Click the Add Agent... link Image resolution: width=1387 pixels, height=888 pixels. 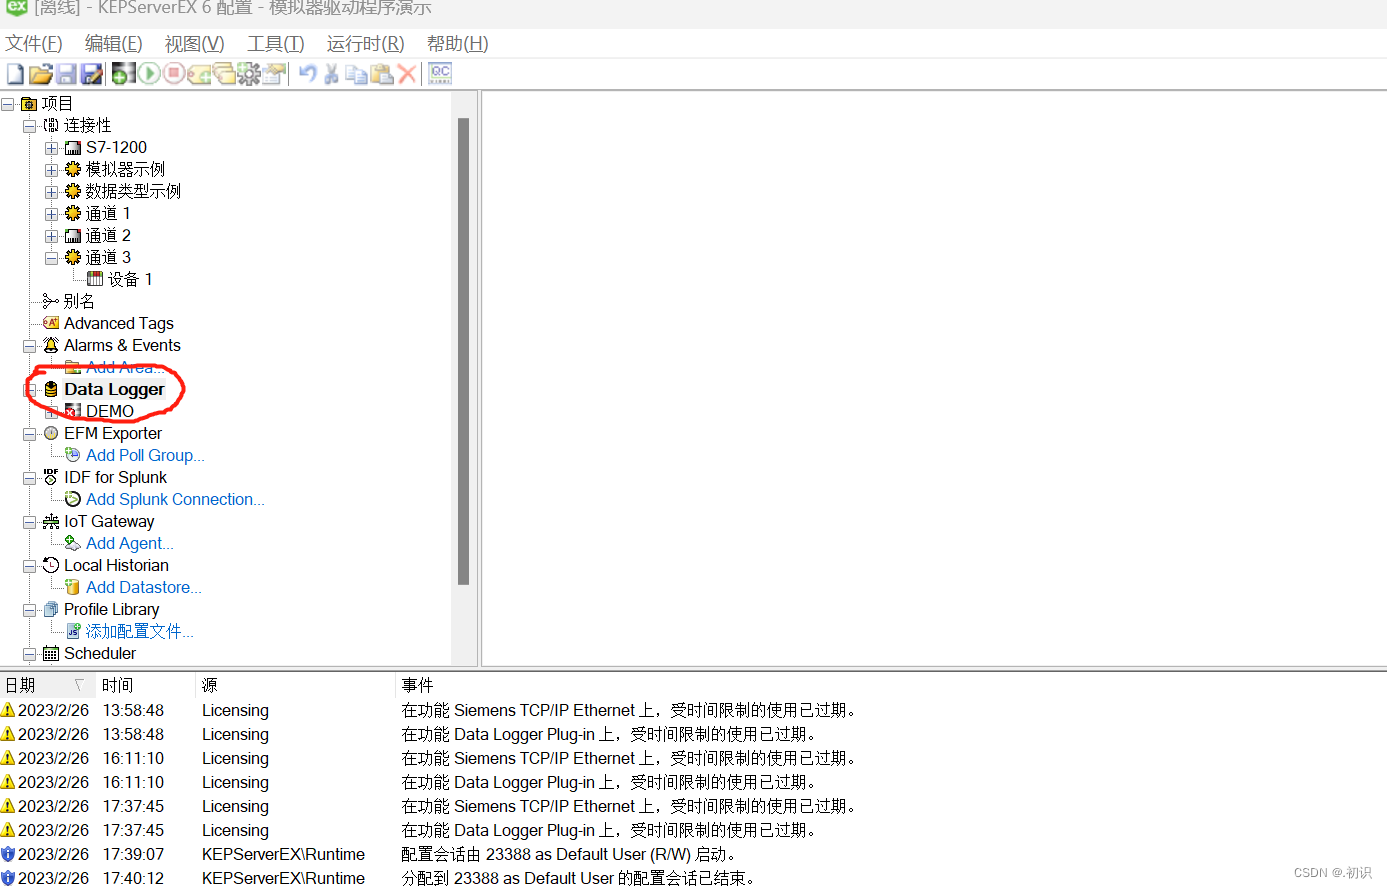tap(130, 543)
